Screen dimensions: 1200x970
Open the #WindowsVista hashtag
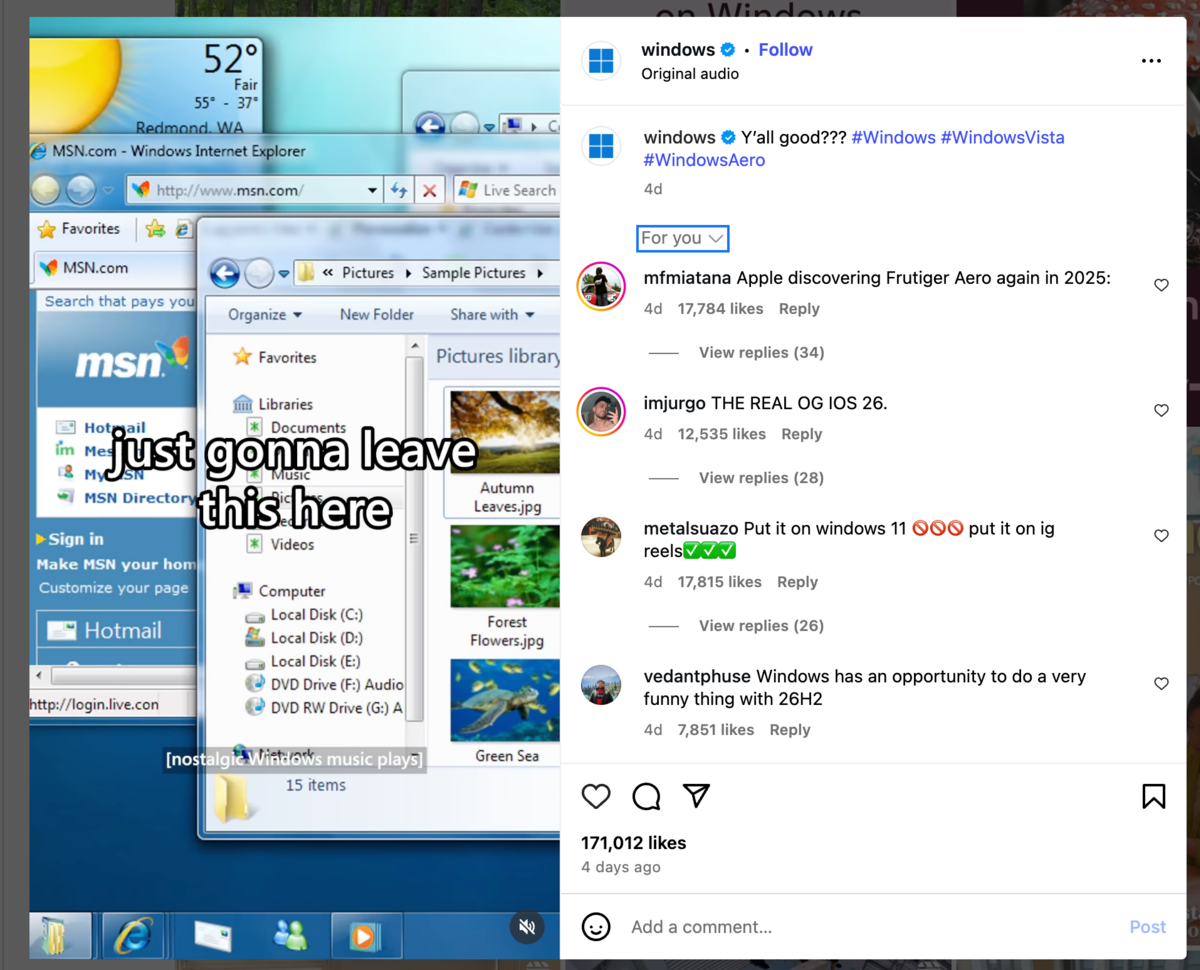[1002, 137]
